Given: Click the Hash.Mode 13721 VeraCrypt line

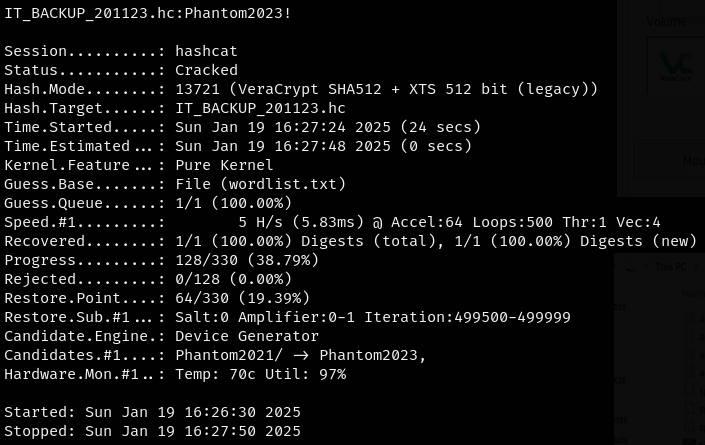Looking at the screenshot, I should (x=301, y=89).
